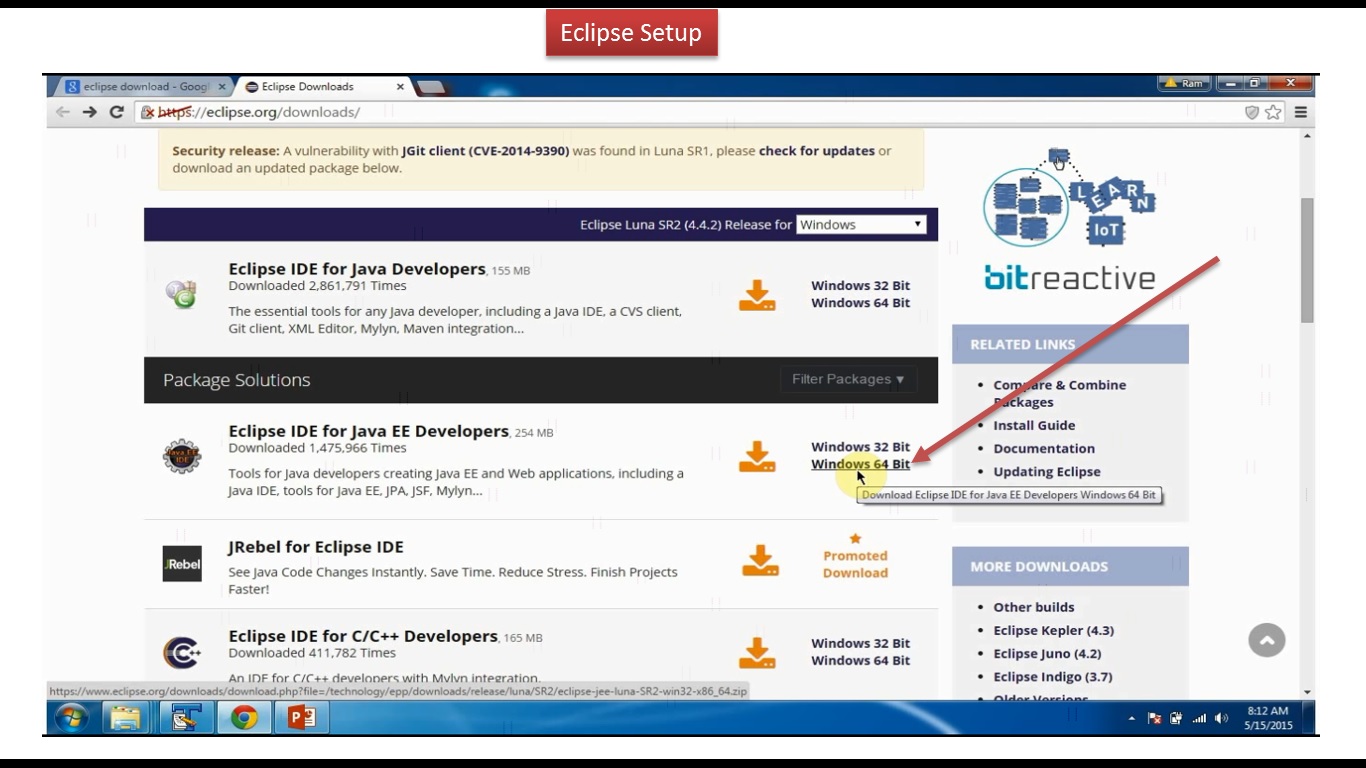
Task: Click the bitreactive advertisement image
Action: 1069,220
